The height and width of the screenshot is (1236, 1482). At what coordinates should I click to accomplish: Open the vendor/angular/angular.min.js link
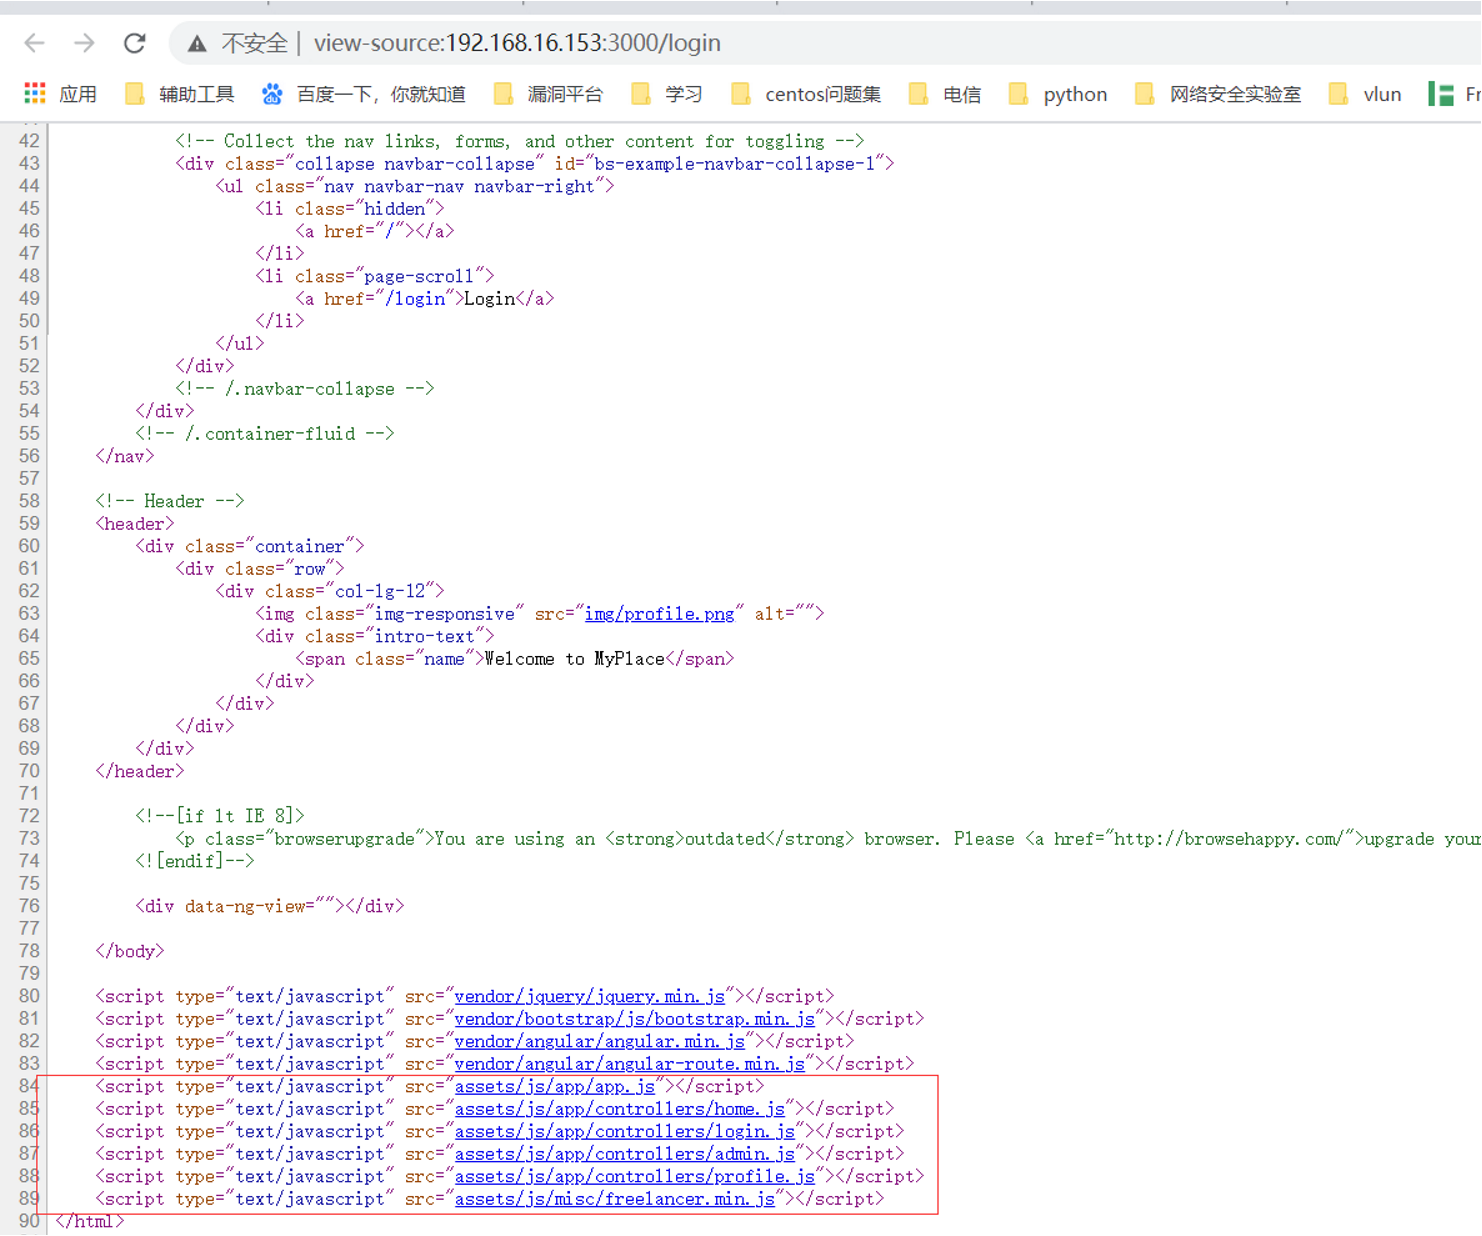click(600, 1041)
